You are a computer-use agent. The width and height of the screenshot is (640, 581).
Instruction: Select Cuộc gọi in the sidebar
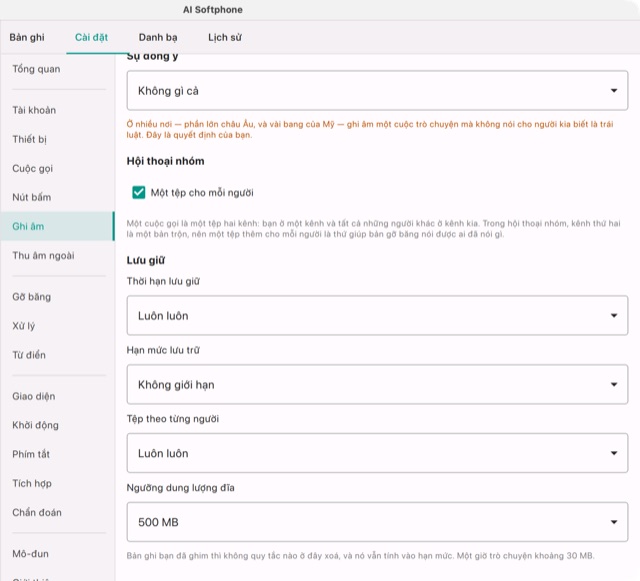(x=58, y=168)
